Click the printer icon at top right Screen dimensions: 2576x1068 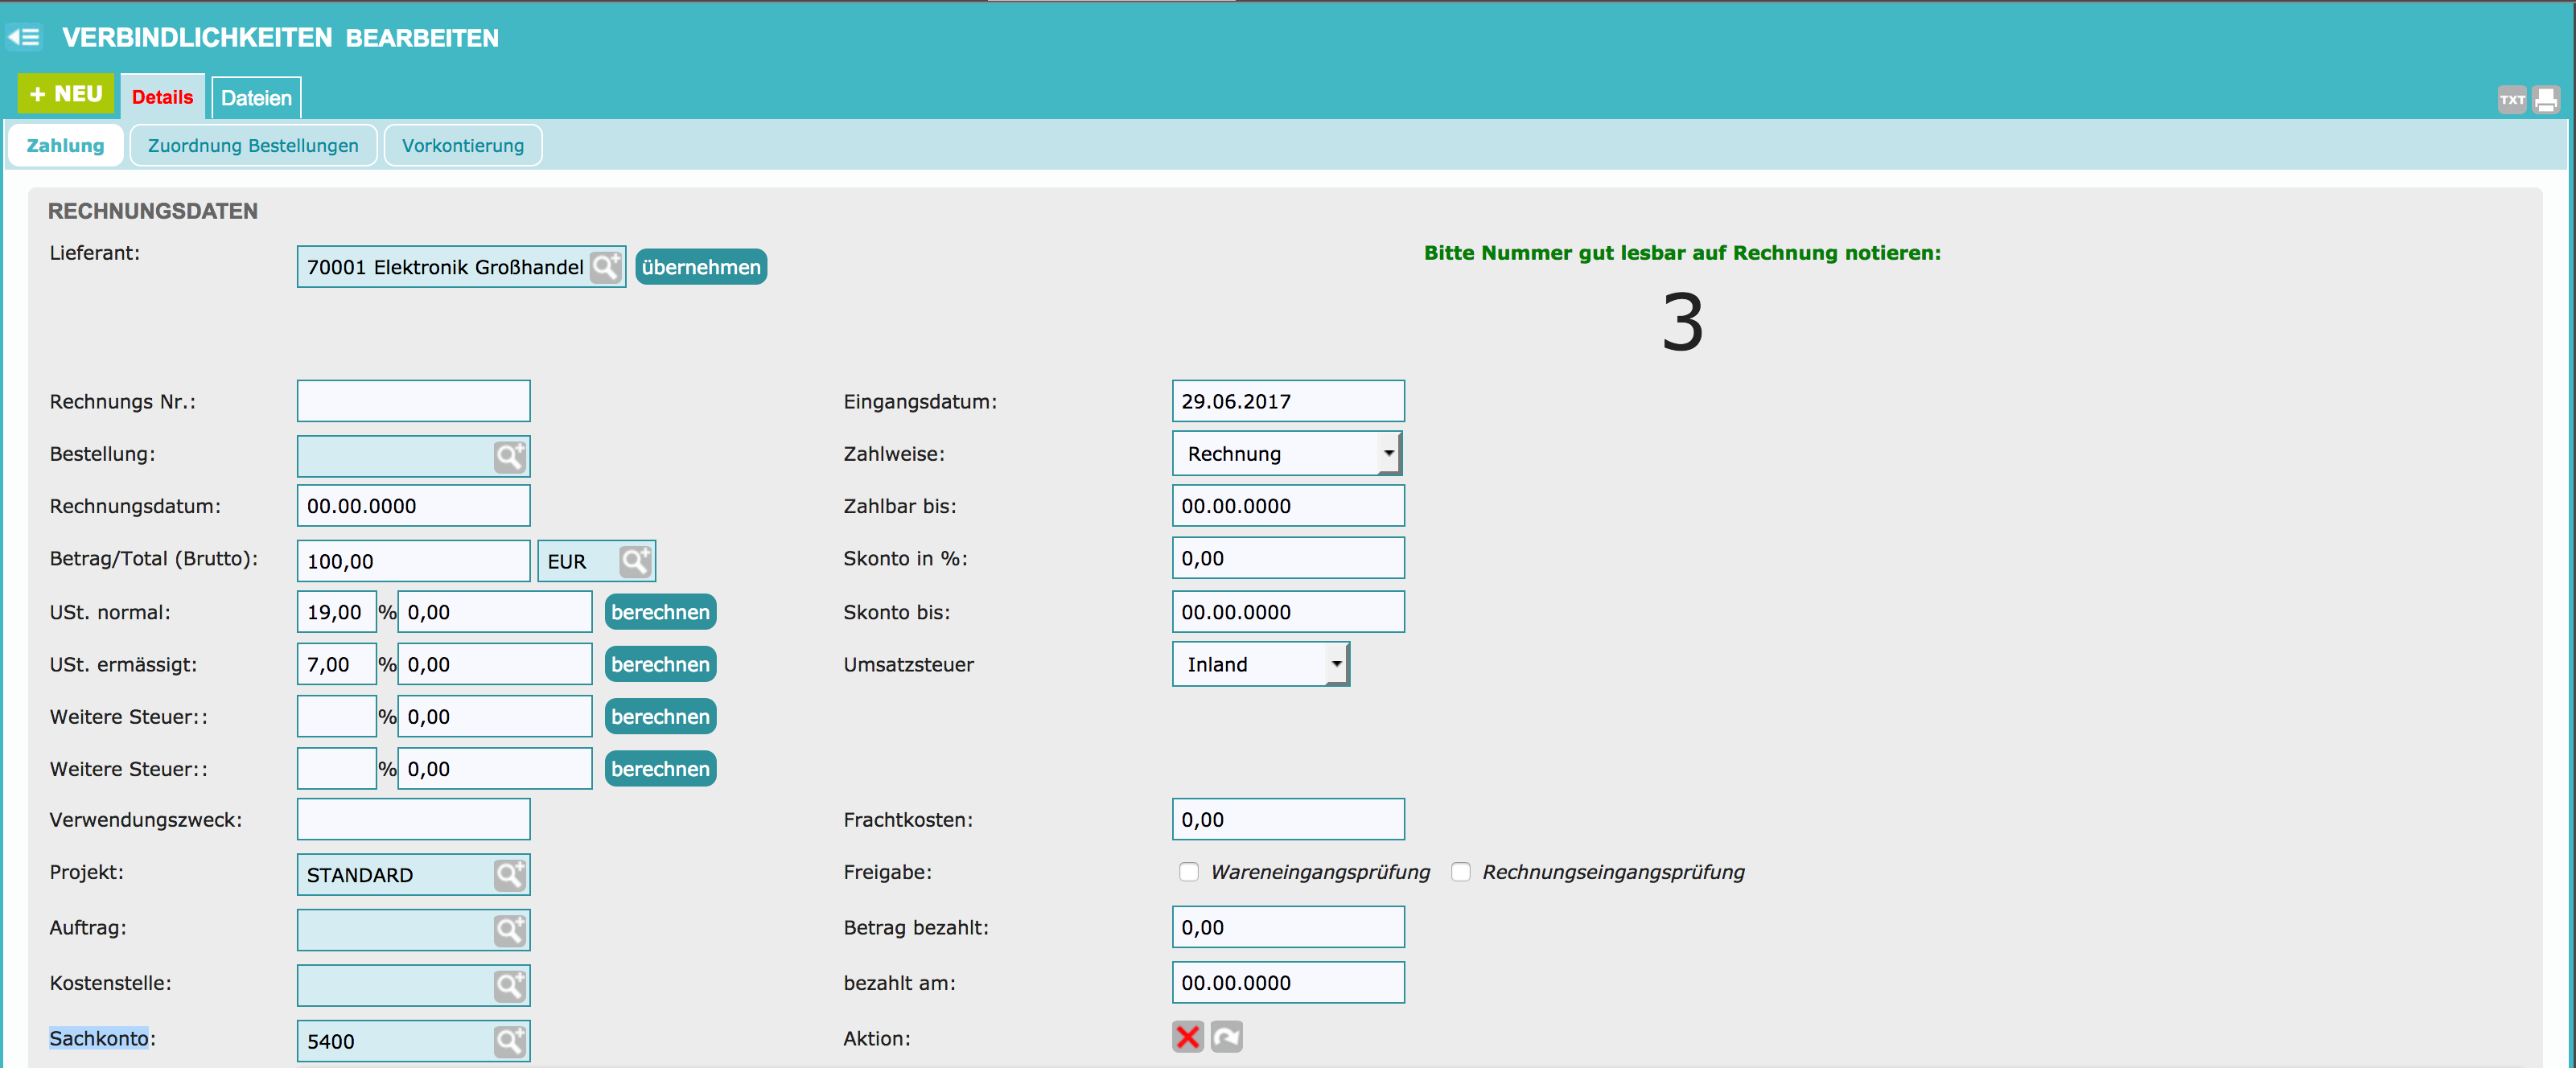(2546, 99)
